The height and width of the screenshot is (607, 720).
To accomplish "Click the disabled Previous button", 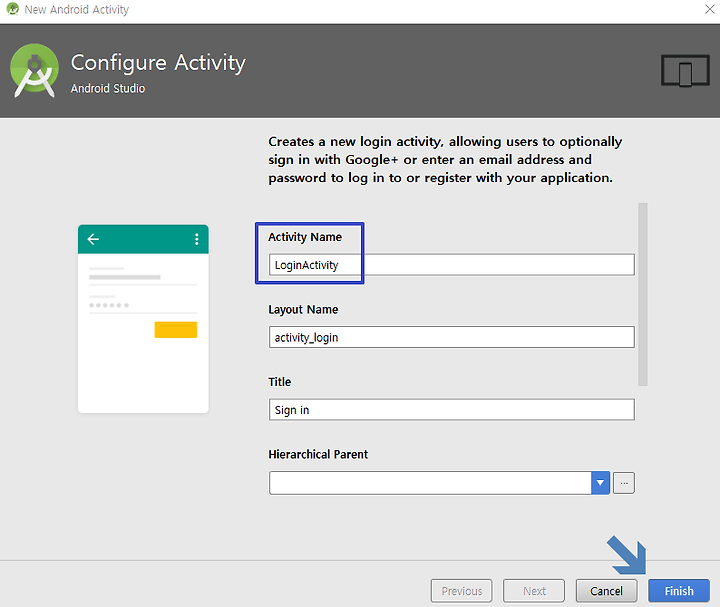I will (x=461, y=590).
